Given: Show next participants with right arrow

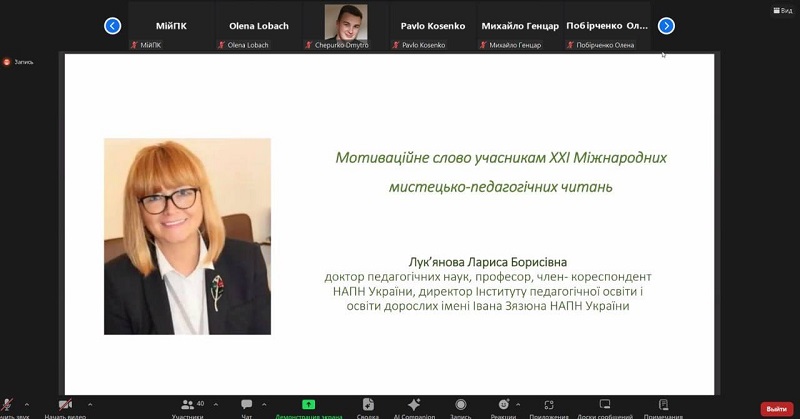Looking at the screenshot, I should [666, 26].
